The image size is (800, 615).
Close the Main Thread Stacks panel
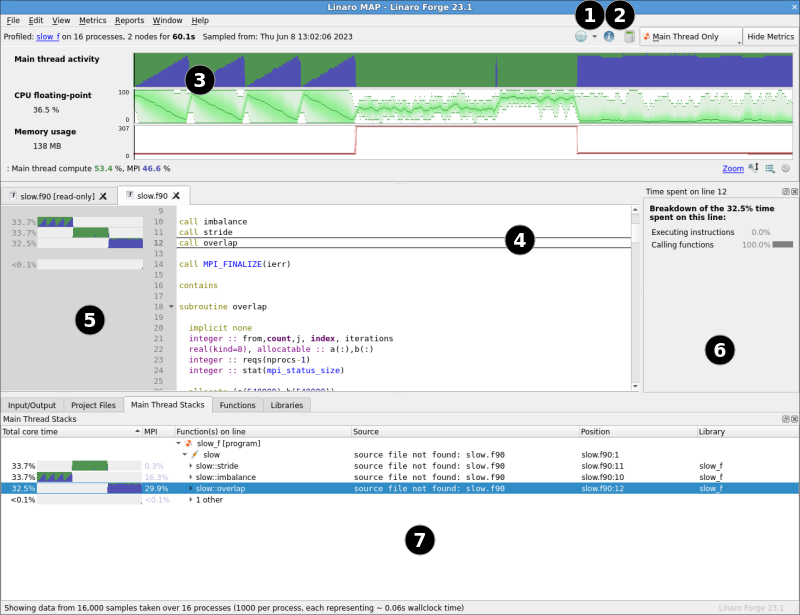(794, 419)
